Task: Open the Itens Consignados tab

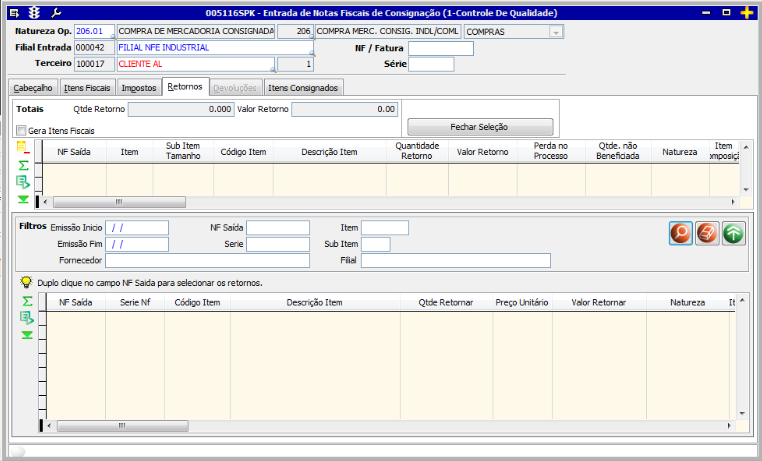Action: (x=304, y=88)
